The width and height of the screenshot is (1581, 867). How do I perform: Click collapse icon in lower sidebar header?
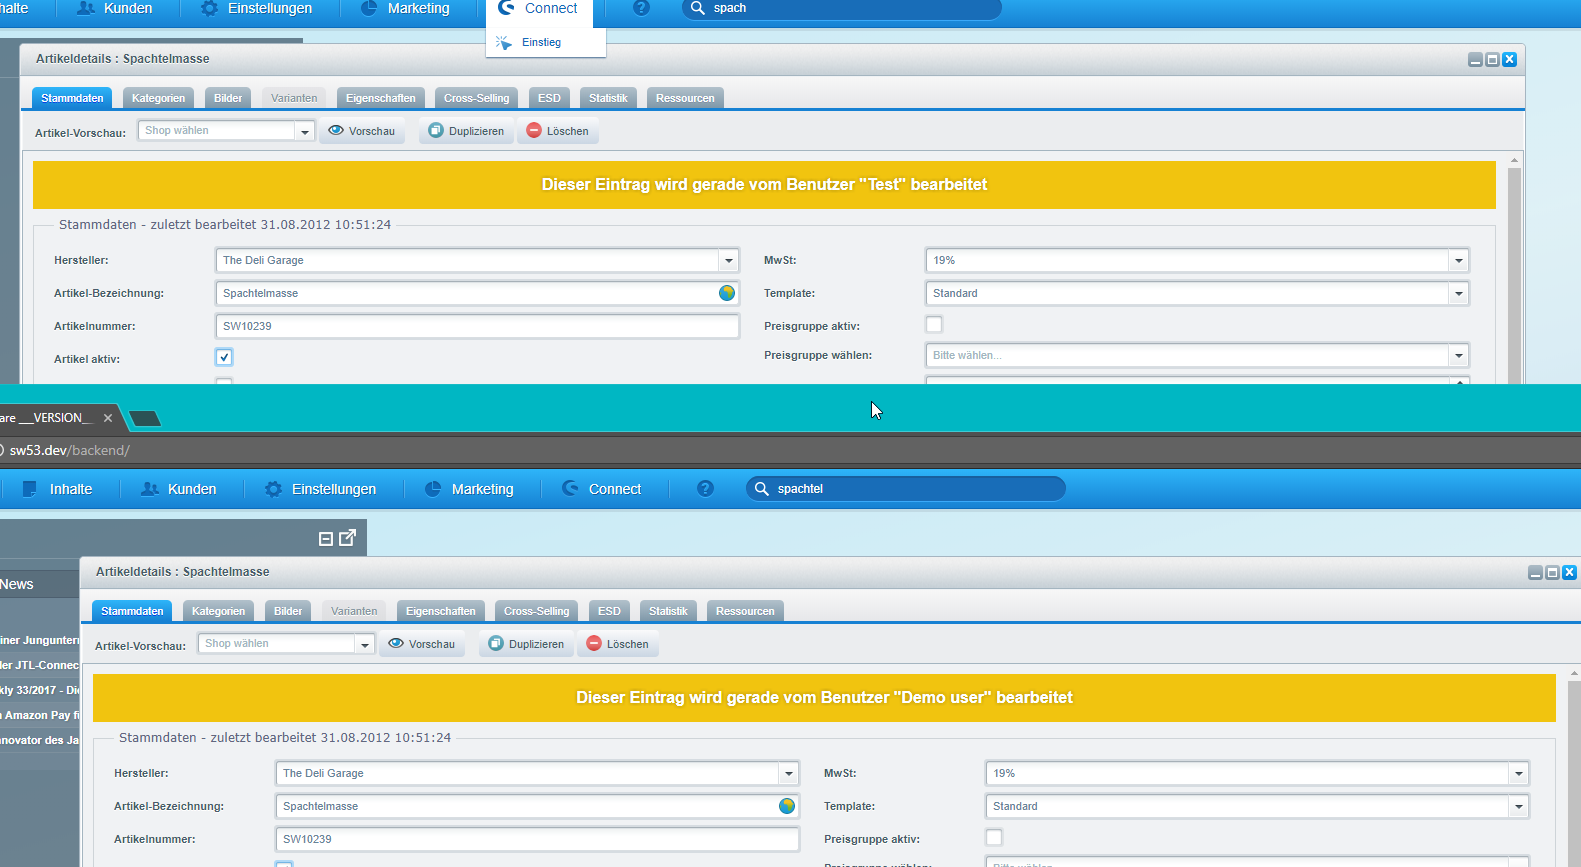pos(325,539)
